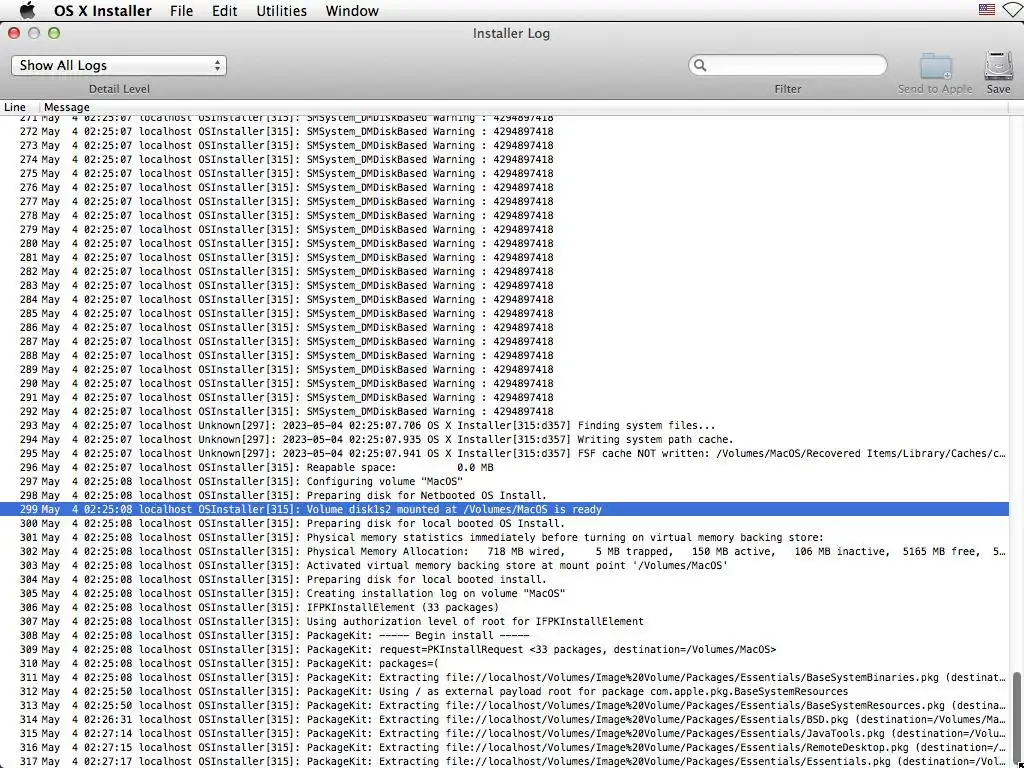Select line 314 Extracting BSD.pkg
Viewport: 1024px width, 768px height.
tap(504, 720)
